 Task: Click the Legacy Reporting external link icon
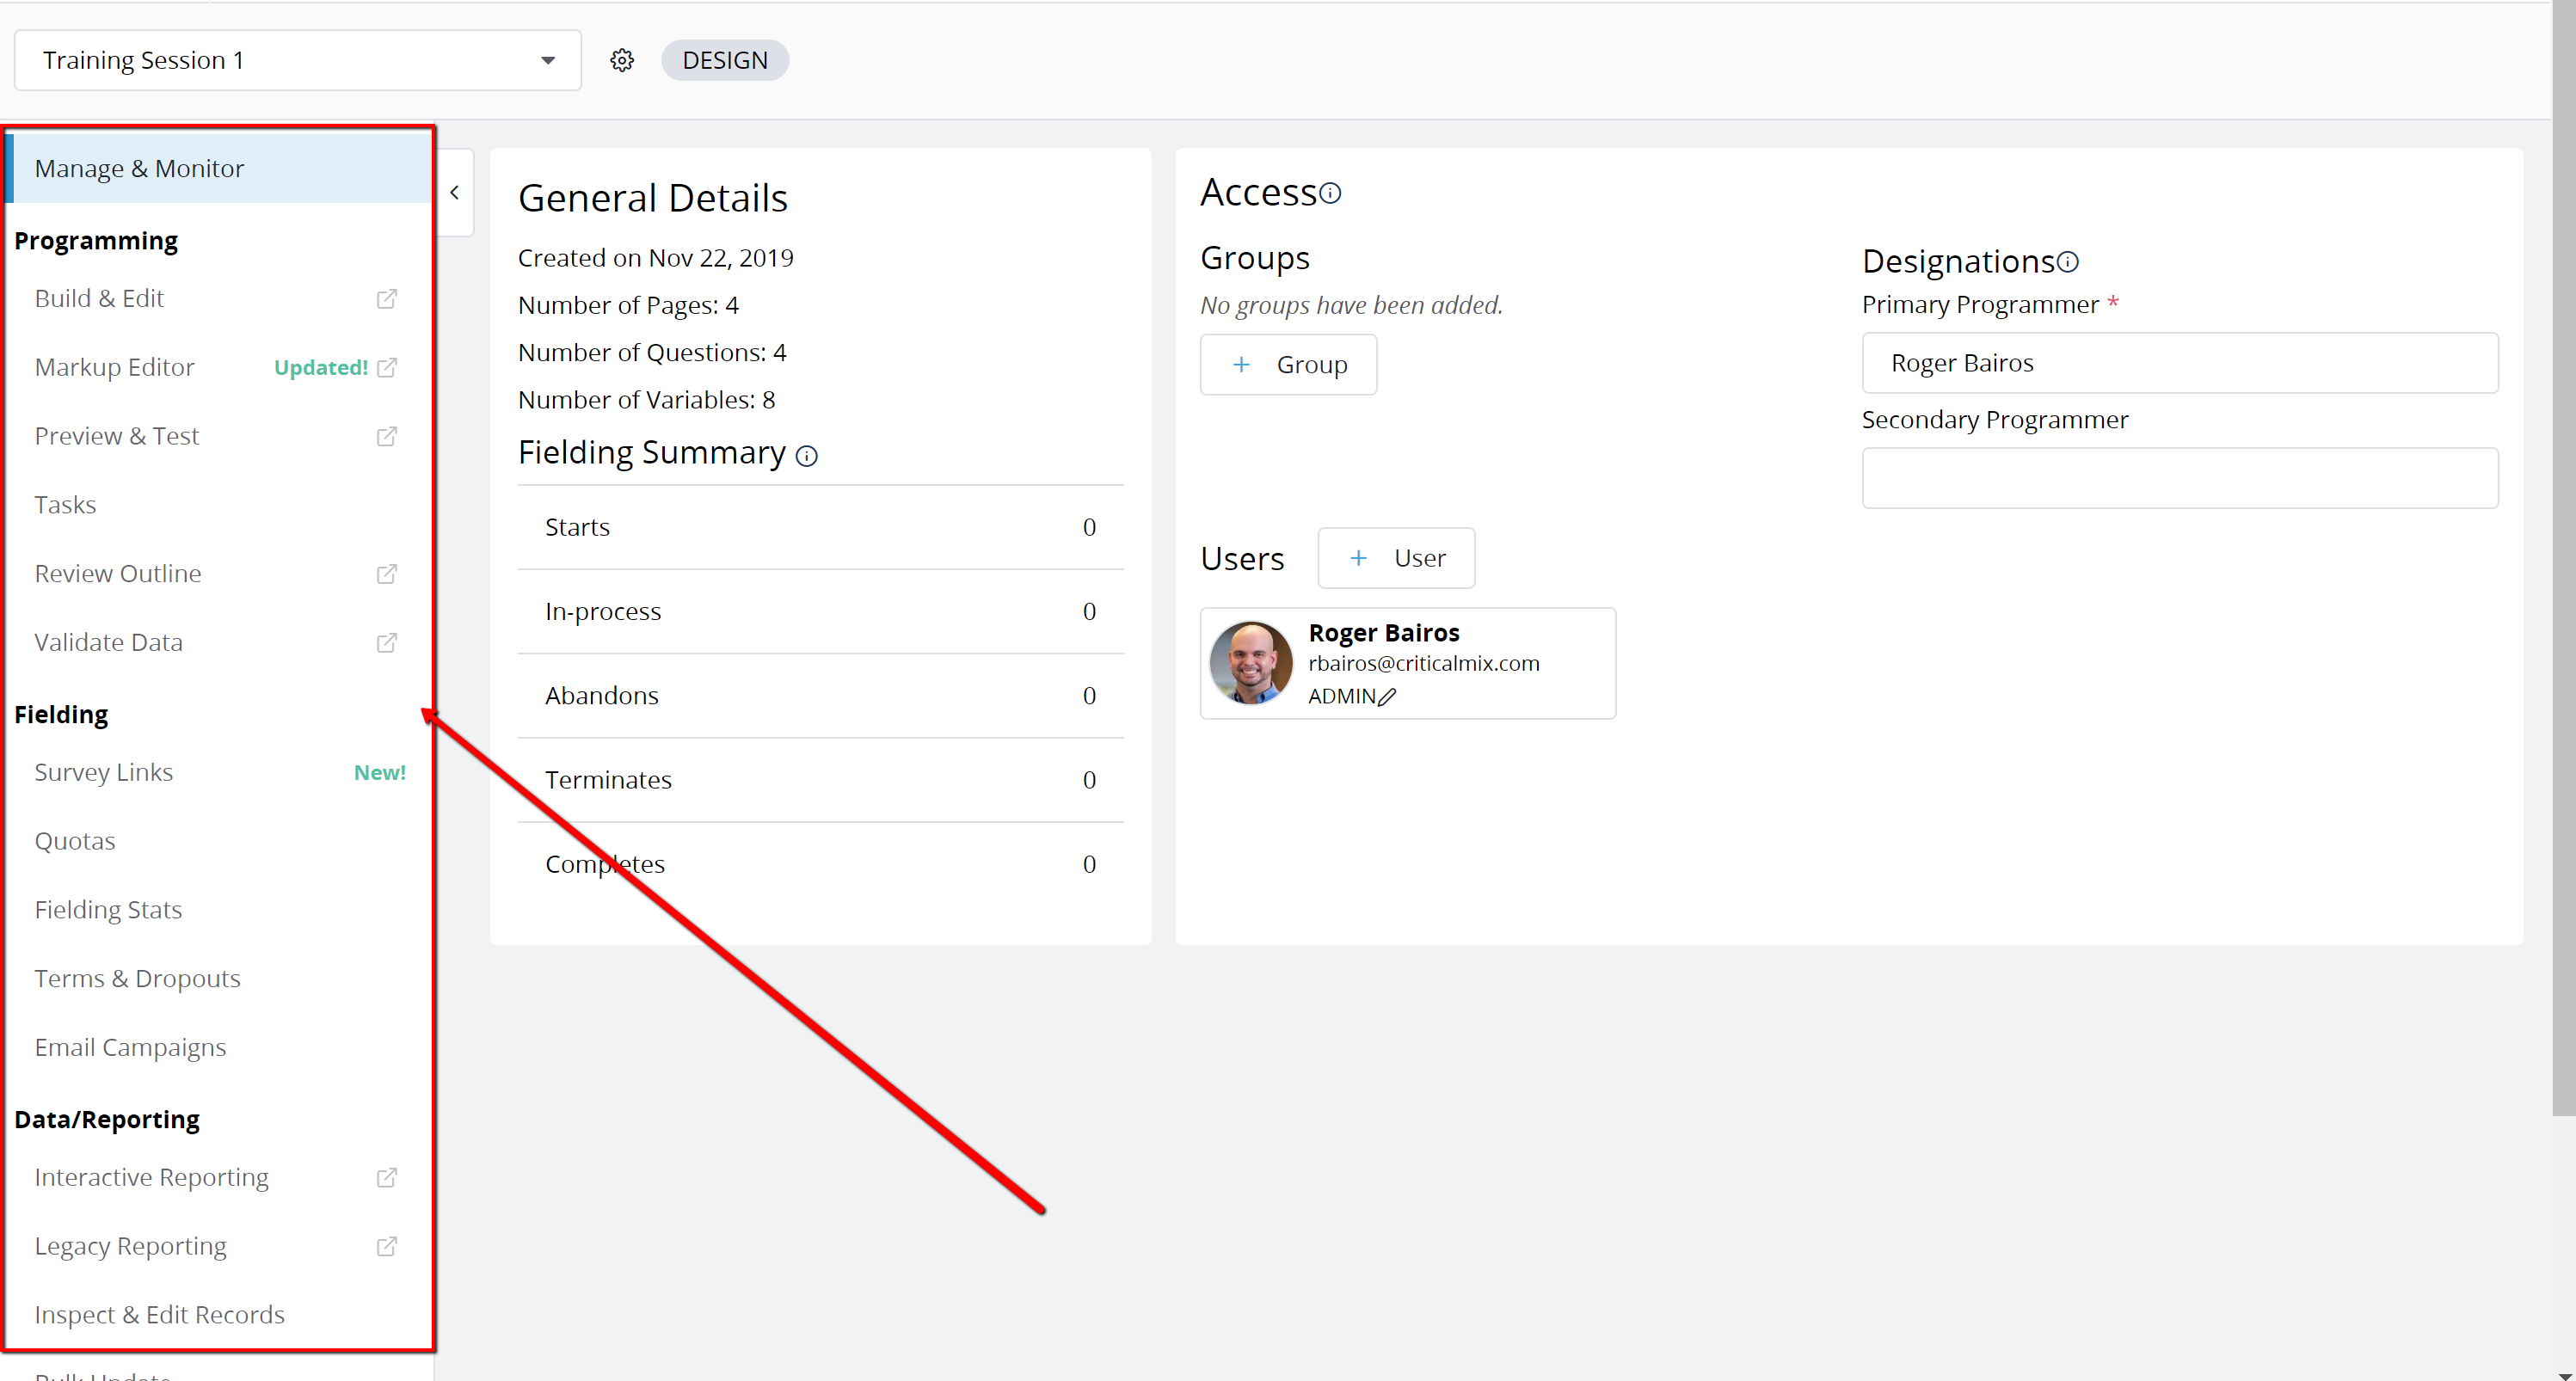tap(387, 1246)
